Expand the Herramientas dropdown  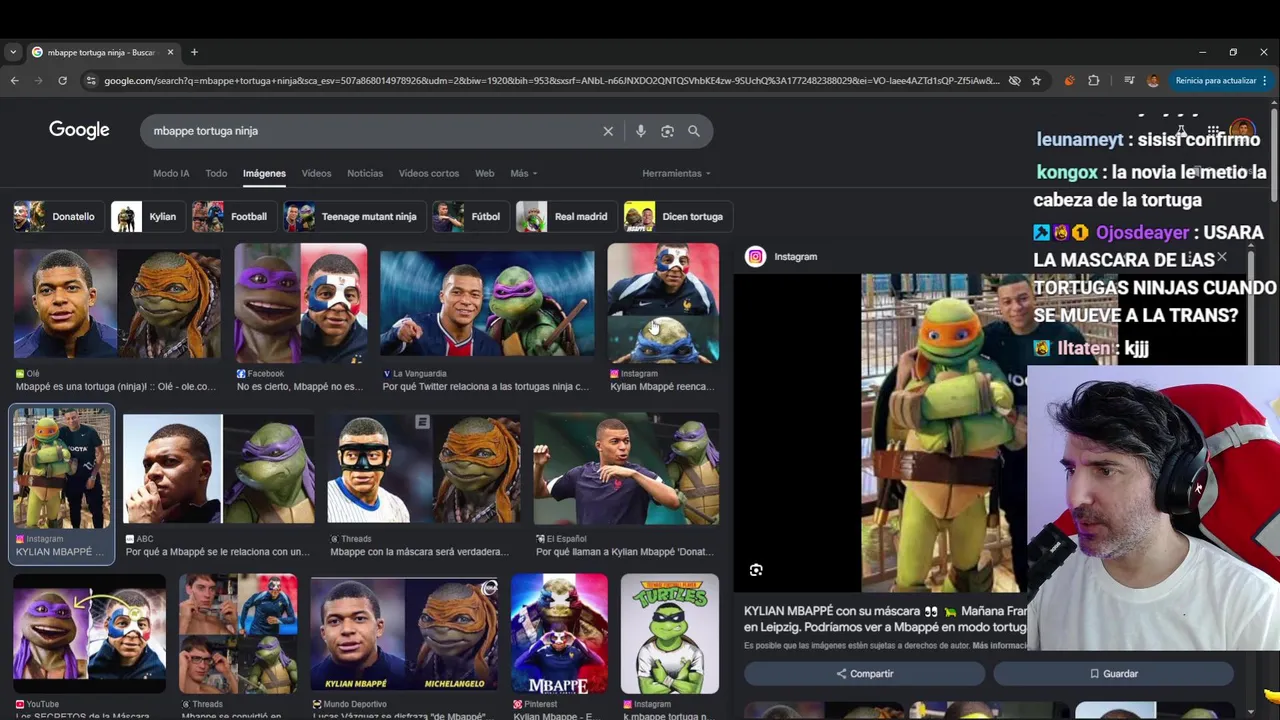point(676,173)
